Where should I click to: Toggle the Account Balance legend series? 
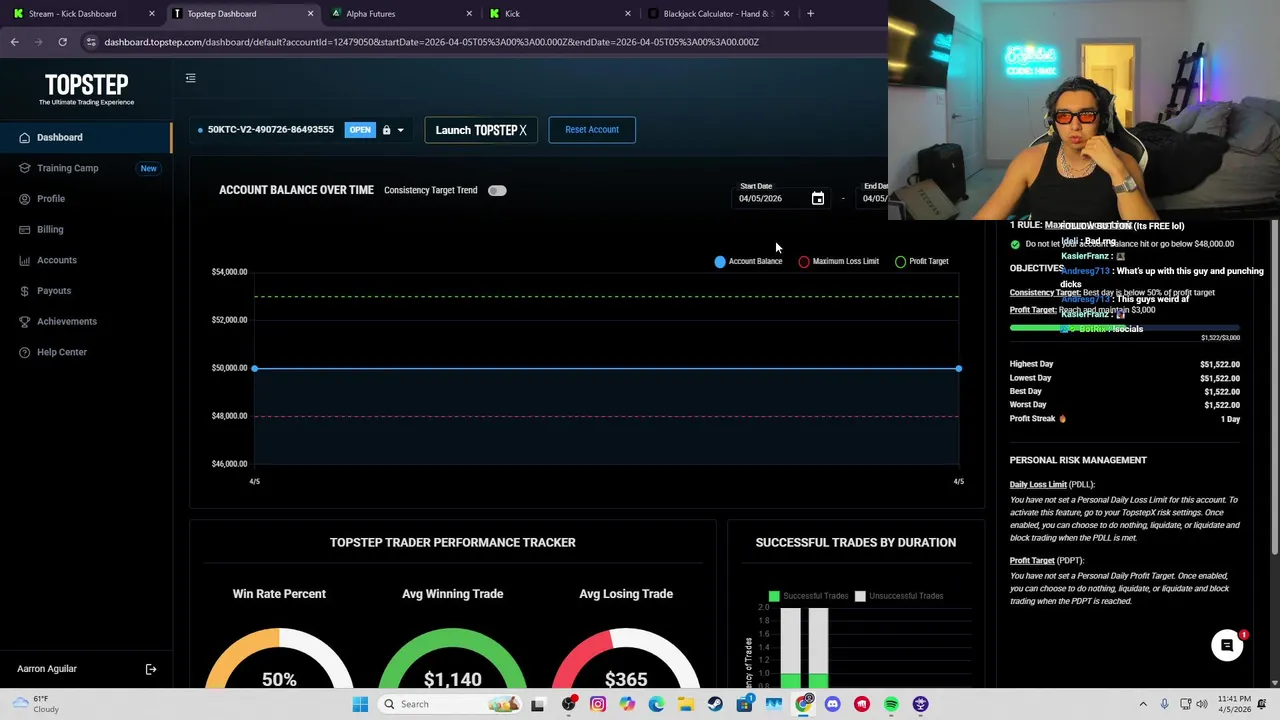(748, 261)
